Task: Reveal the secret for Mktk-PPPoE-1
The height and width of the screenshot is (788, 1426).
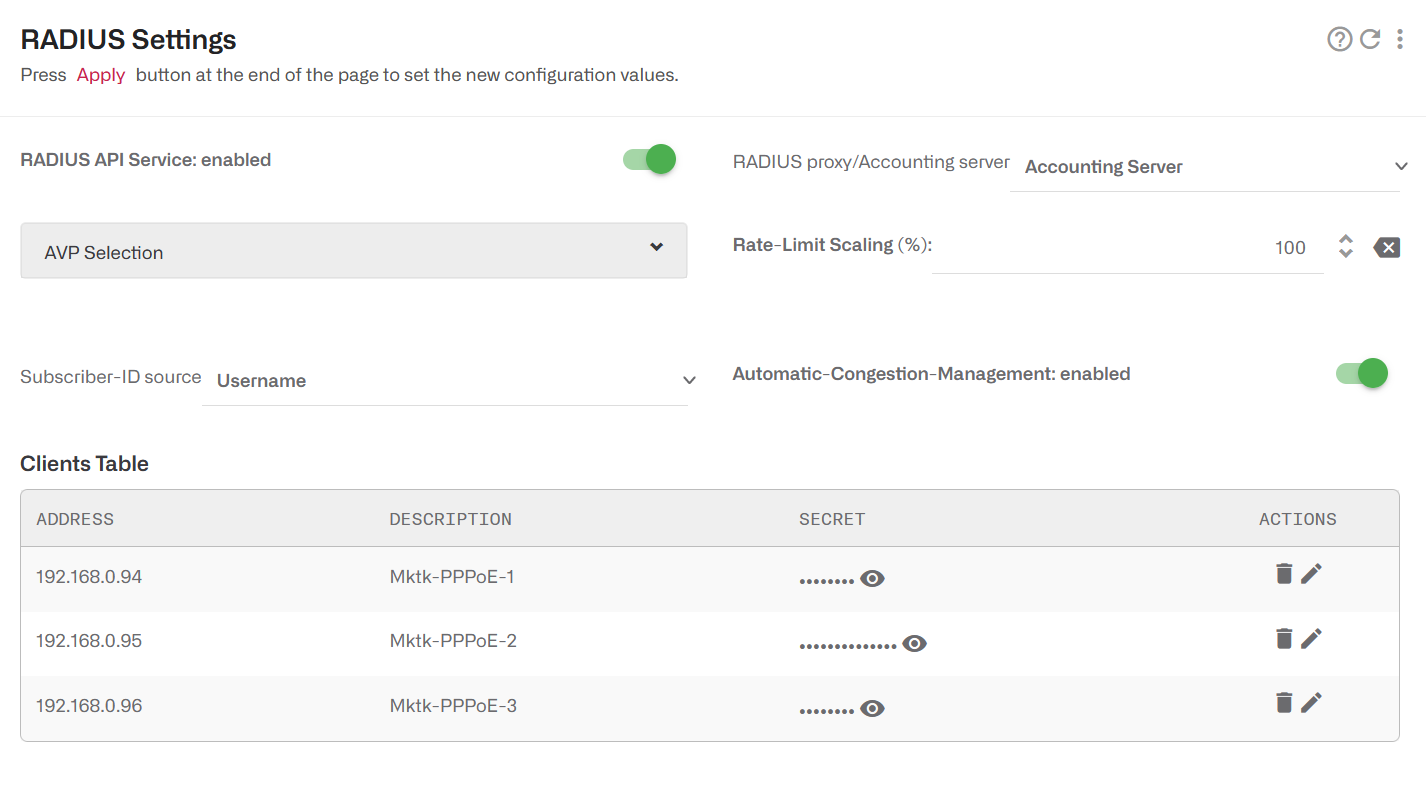Action: point(872,579)
